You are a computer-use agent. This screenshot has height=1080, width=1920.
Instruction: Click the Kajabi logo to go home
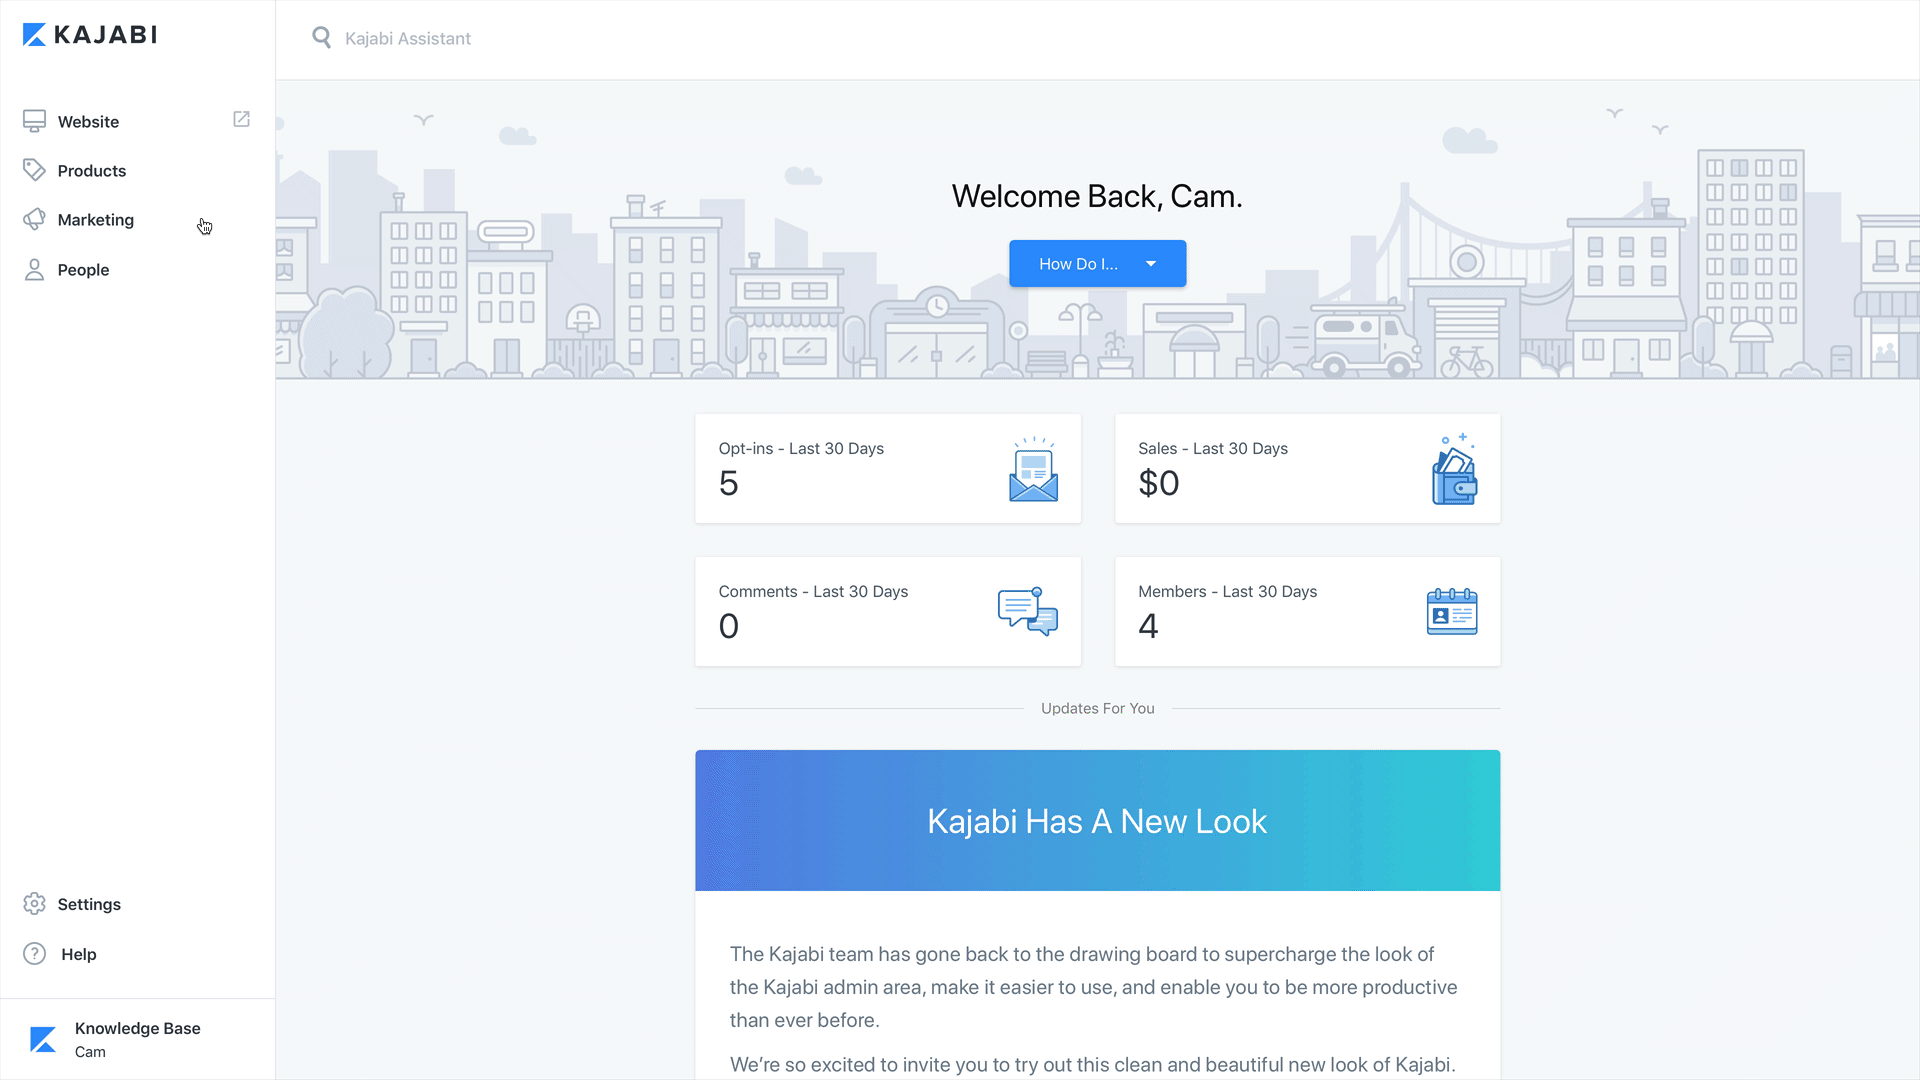88,36
